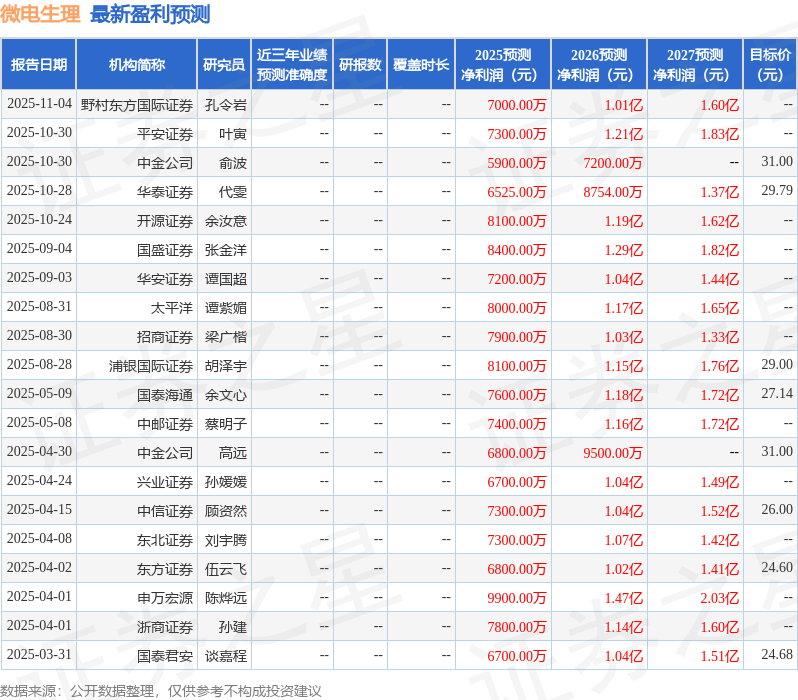Click researcher 谈嘉程
Screen dimensions: 798x700
(x=226, y=657)
